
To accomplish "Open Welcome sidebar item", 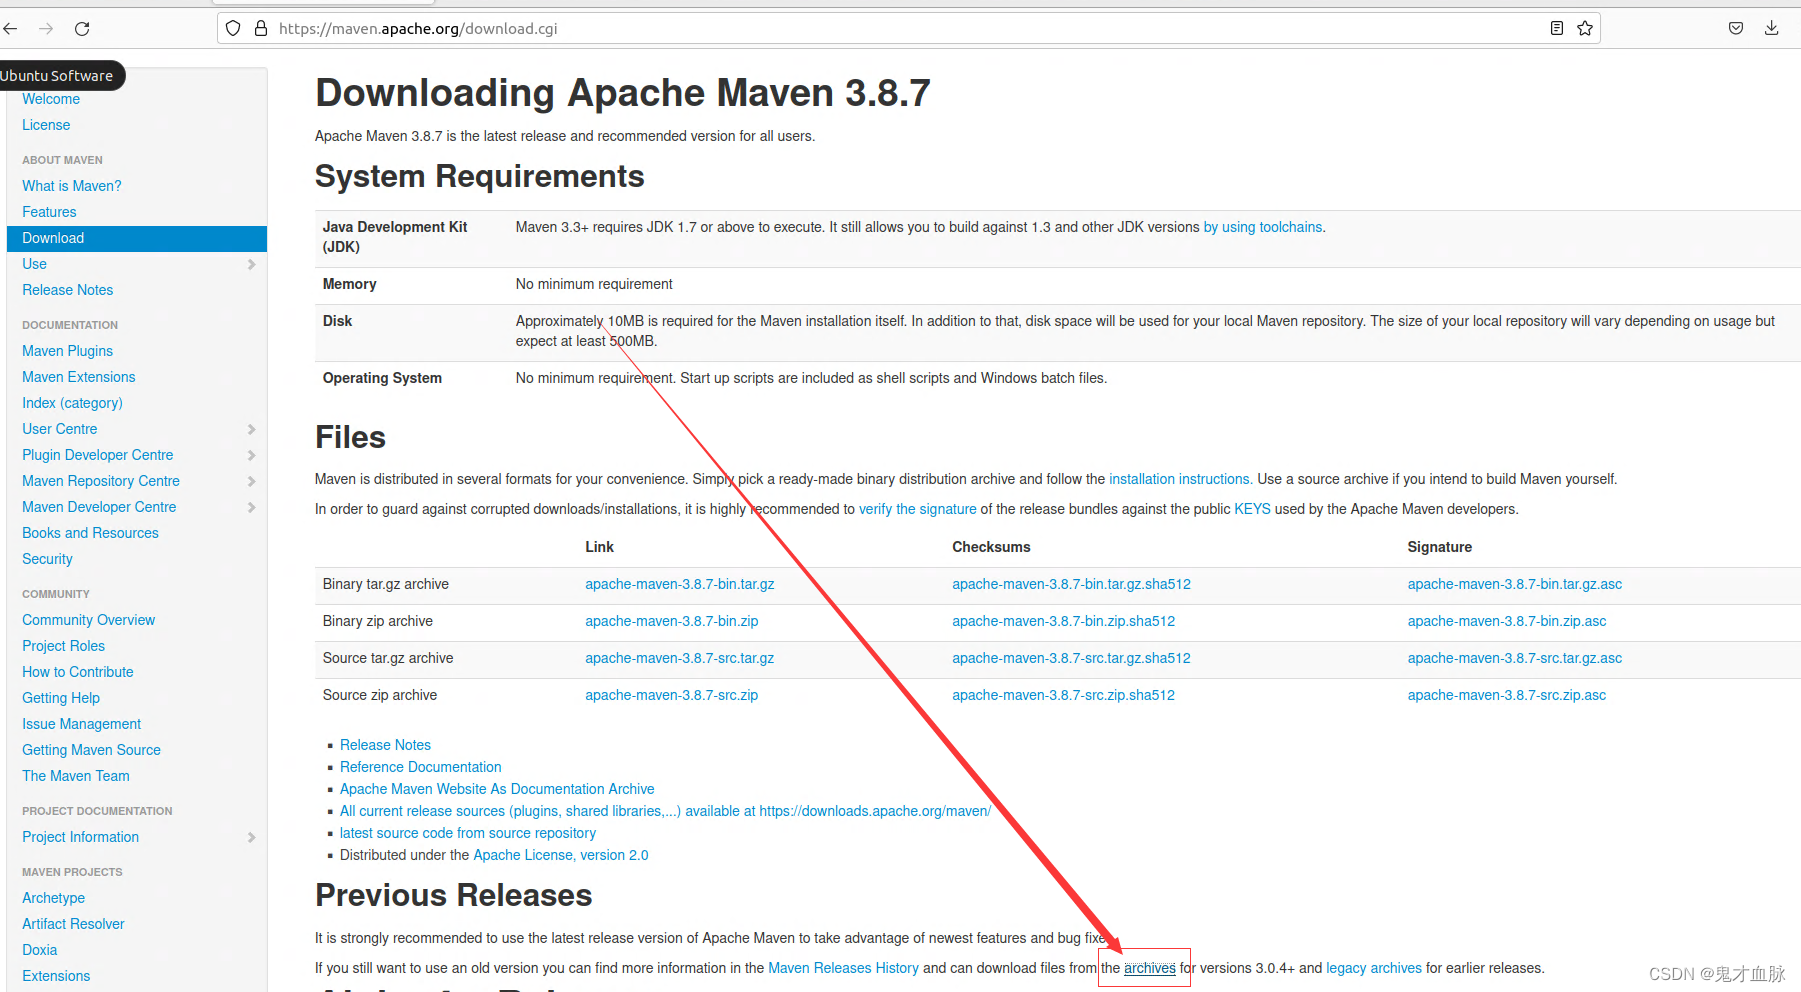I will (51, 99).
